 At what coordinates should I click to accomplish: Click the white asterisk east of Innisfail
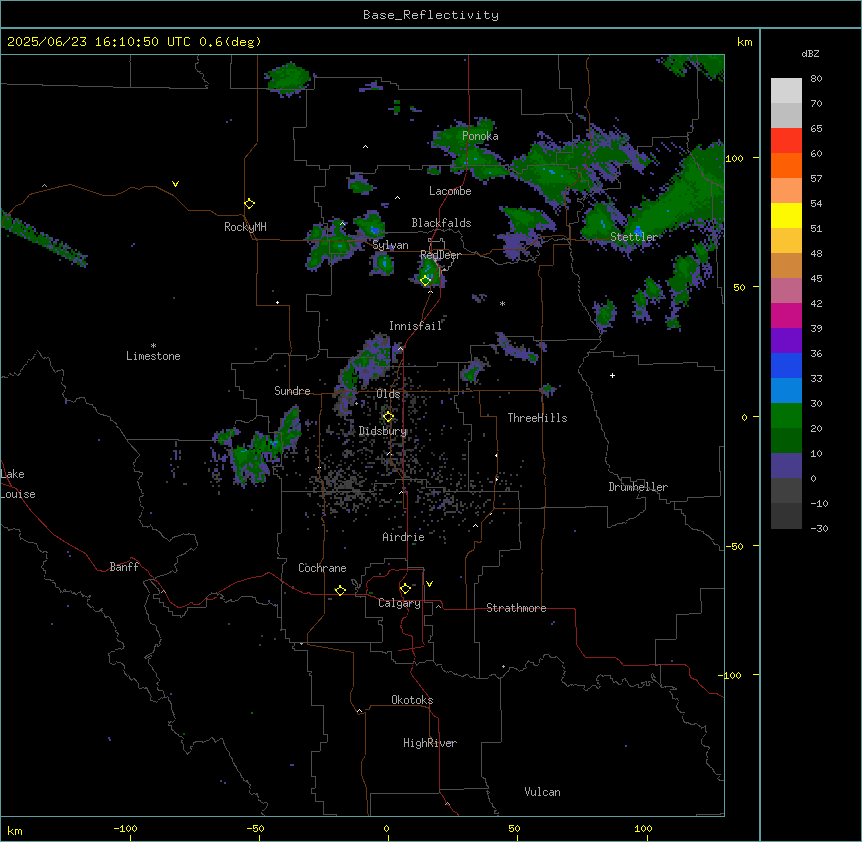click(x=502, y=303)
